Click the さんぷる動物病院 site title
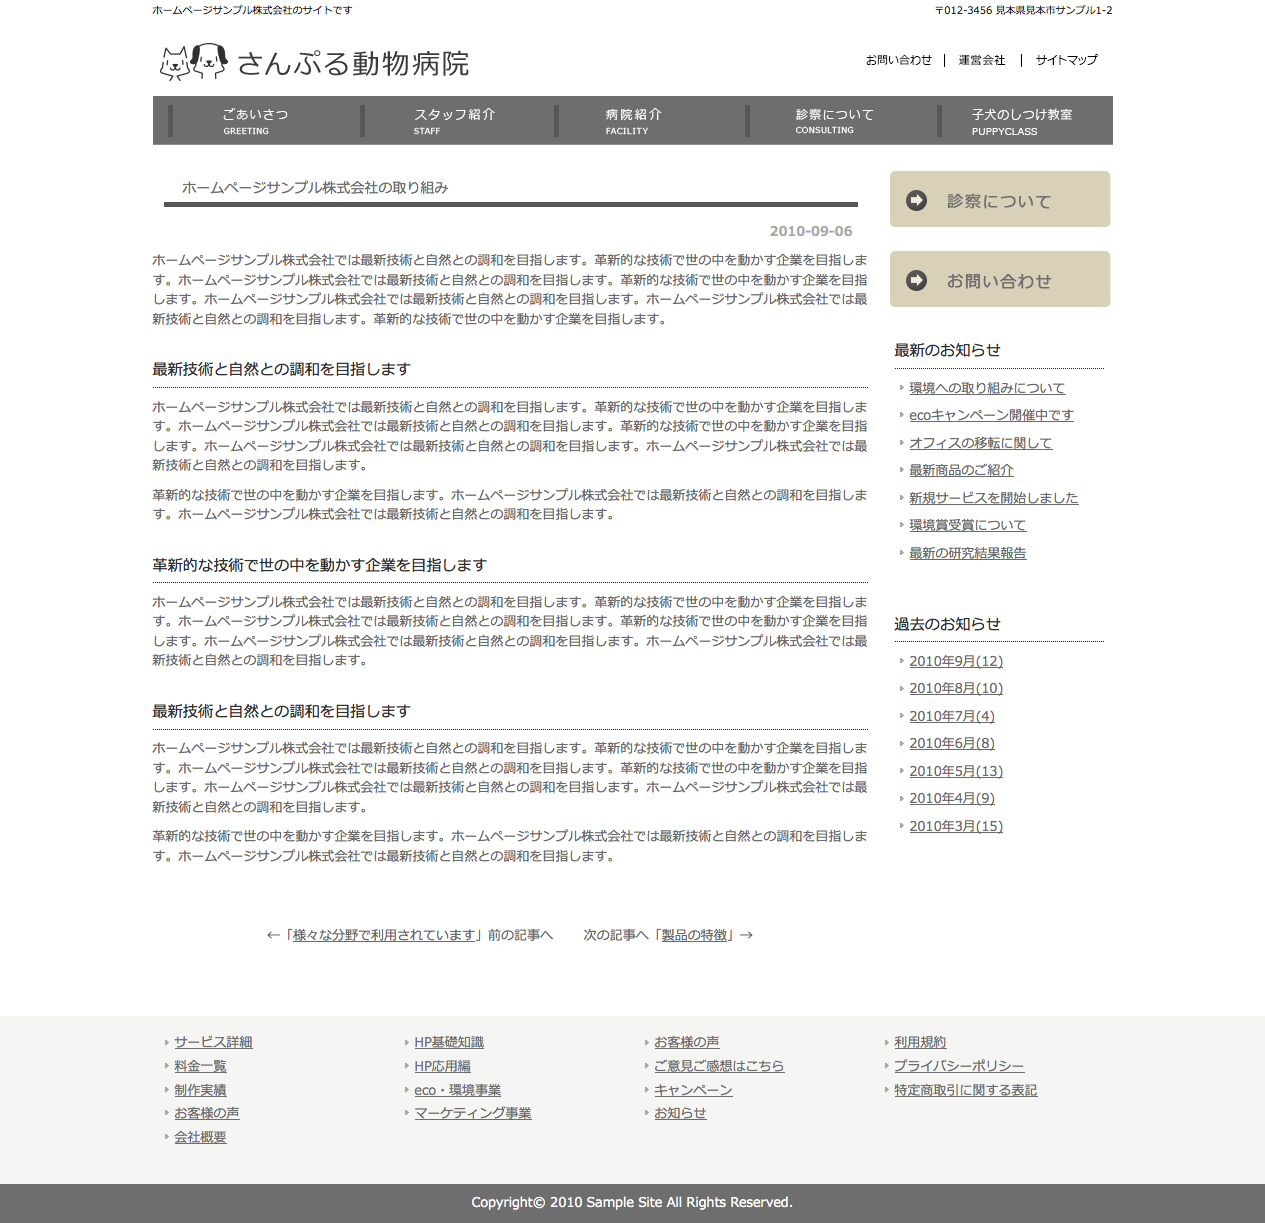Screen dimensions: 1265x1223 point(352,64)
